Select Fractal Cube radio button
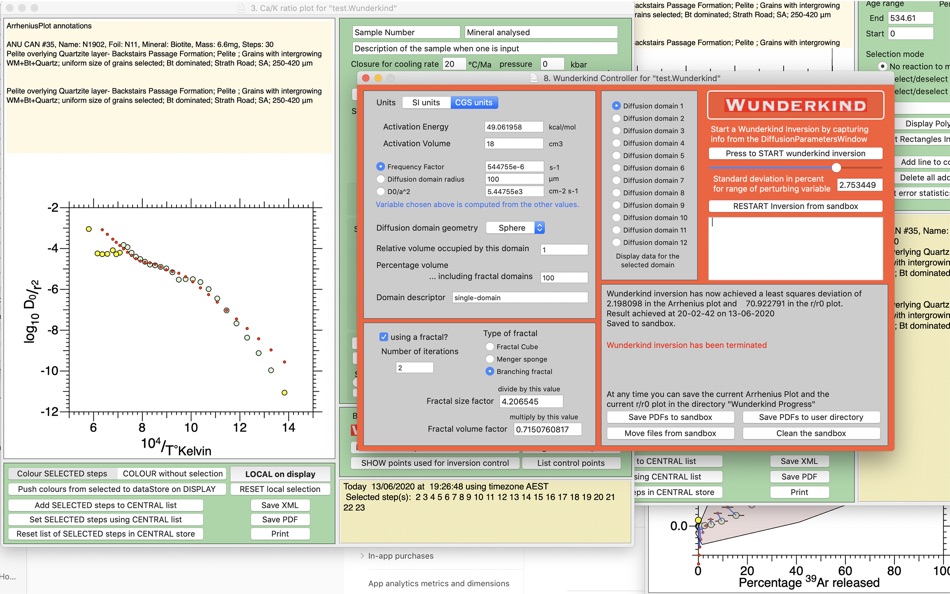 pos(490,347)
